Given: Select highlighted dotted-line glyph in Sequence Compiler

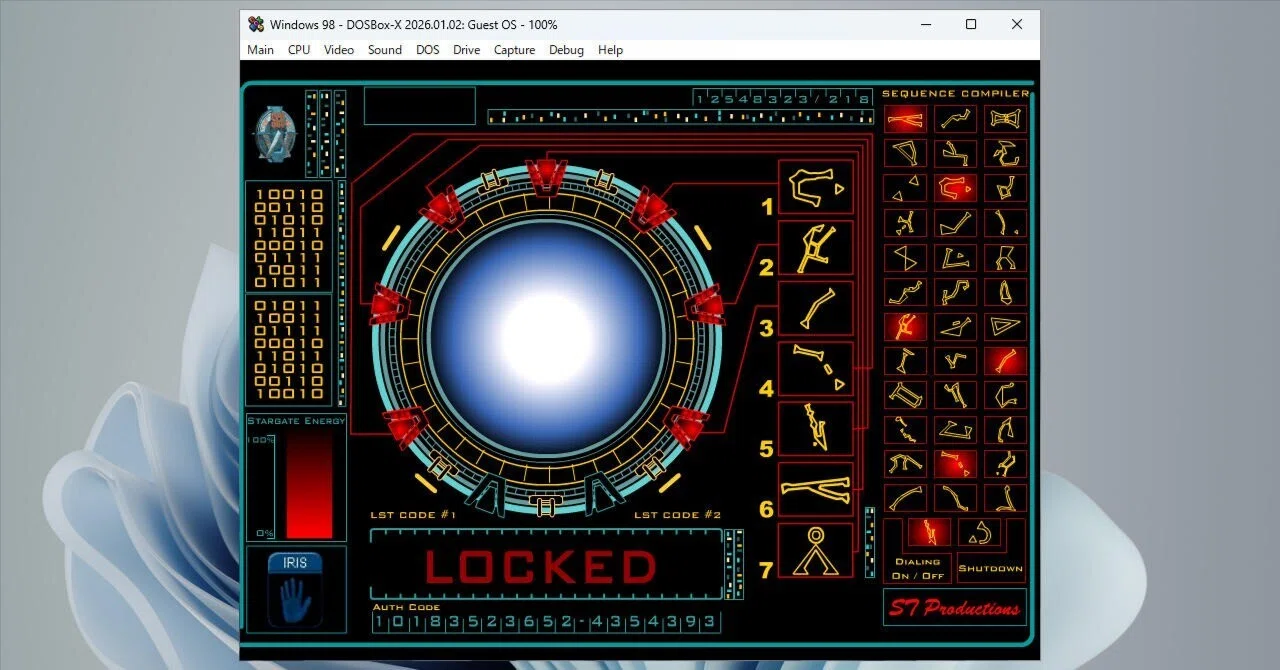Looking at the screenshot, I should tap(955, 463).
